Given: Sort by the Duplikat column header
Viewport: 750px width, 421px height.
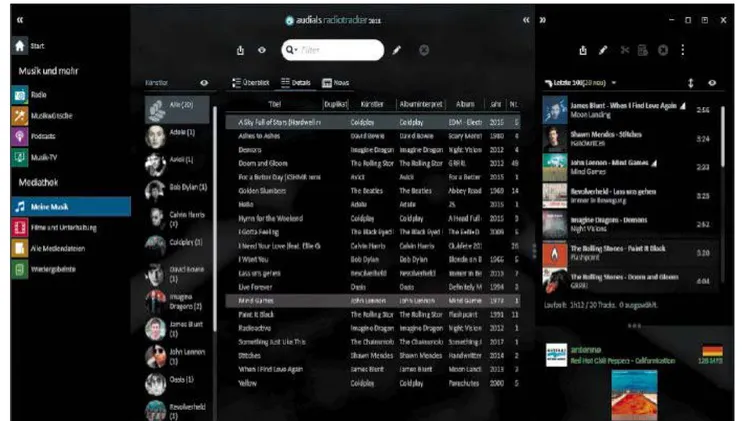Looking at the screenshot, I should [x=335, y=104].
